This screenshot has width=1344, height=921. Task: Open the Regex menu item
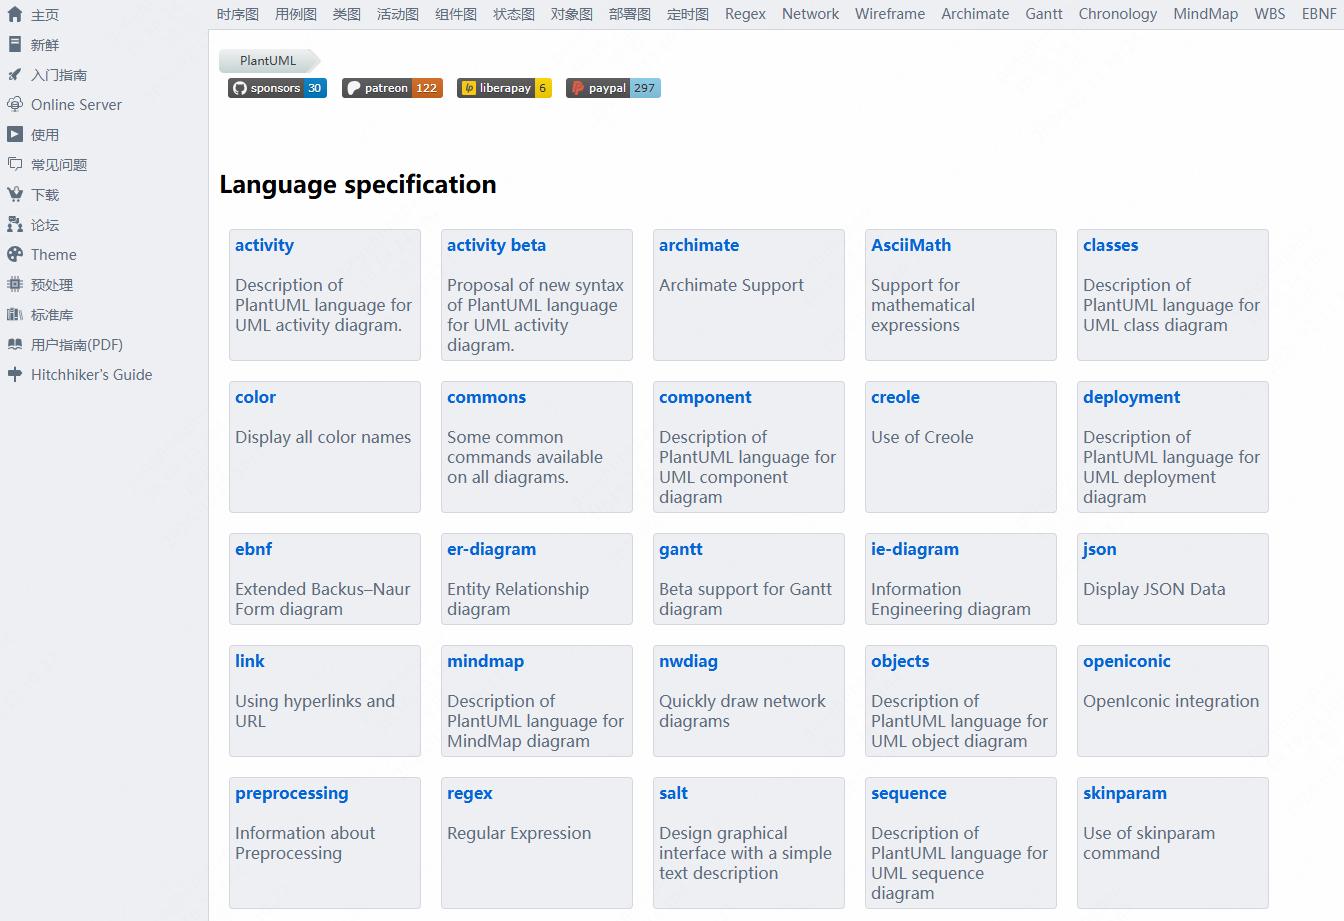click(745, 14)
